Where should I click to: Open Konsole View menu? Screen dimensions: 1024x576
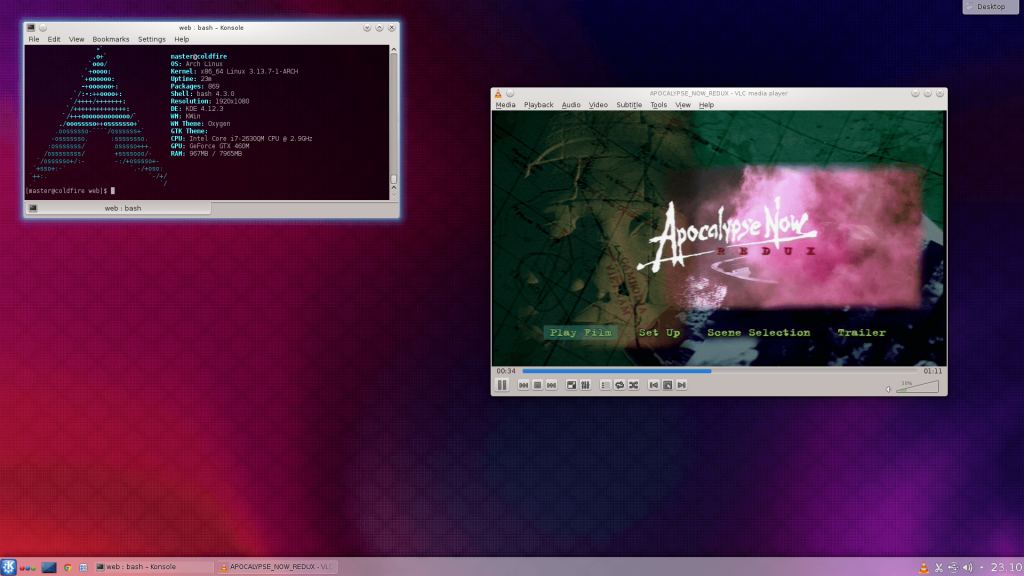tap(76, 39)
